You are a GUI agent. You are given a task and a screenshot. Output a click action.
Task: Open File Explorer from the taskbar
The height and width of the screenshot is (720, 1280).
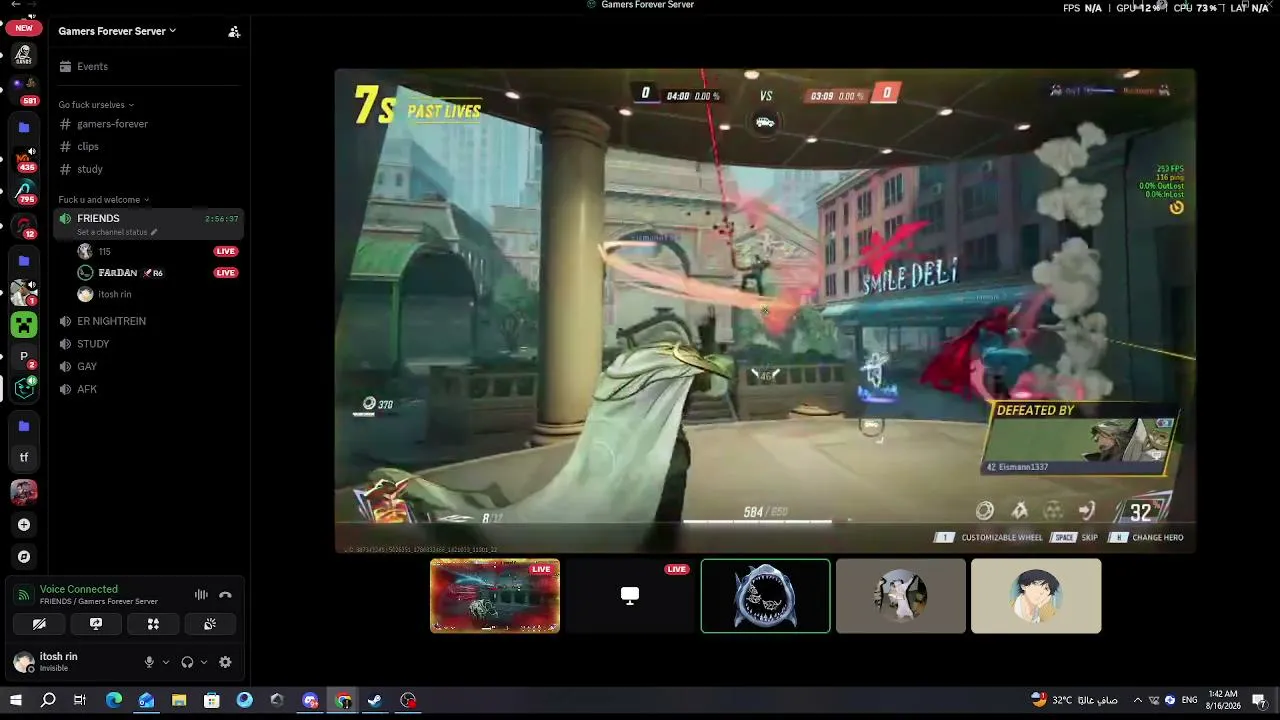[x=179, y=700]
